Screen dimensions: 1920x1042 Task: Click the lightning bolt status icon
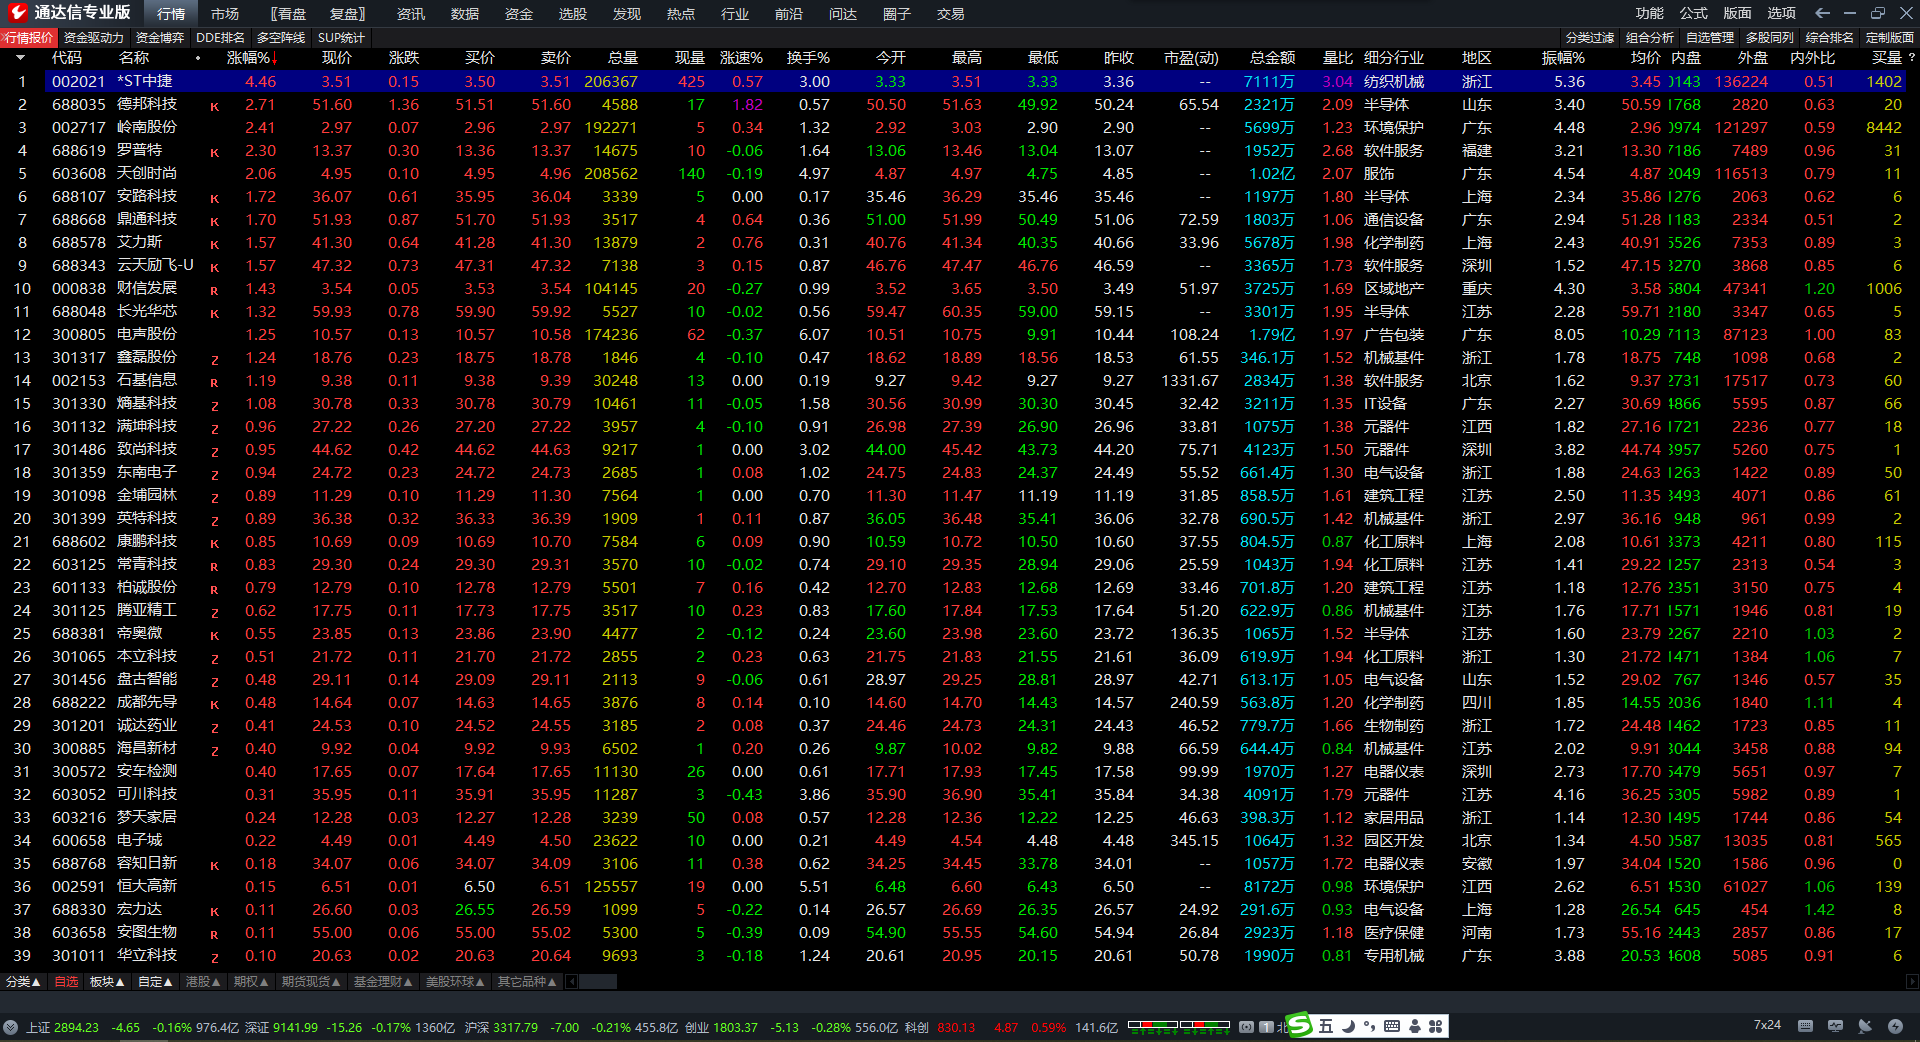(x=1895, y=1026)
